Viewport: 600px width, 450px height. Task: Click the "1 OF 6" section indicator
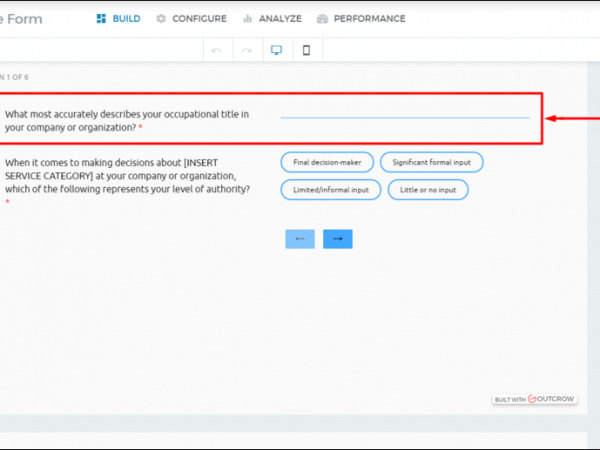(15, 77)
